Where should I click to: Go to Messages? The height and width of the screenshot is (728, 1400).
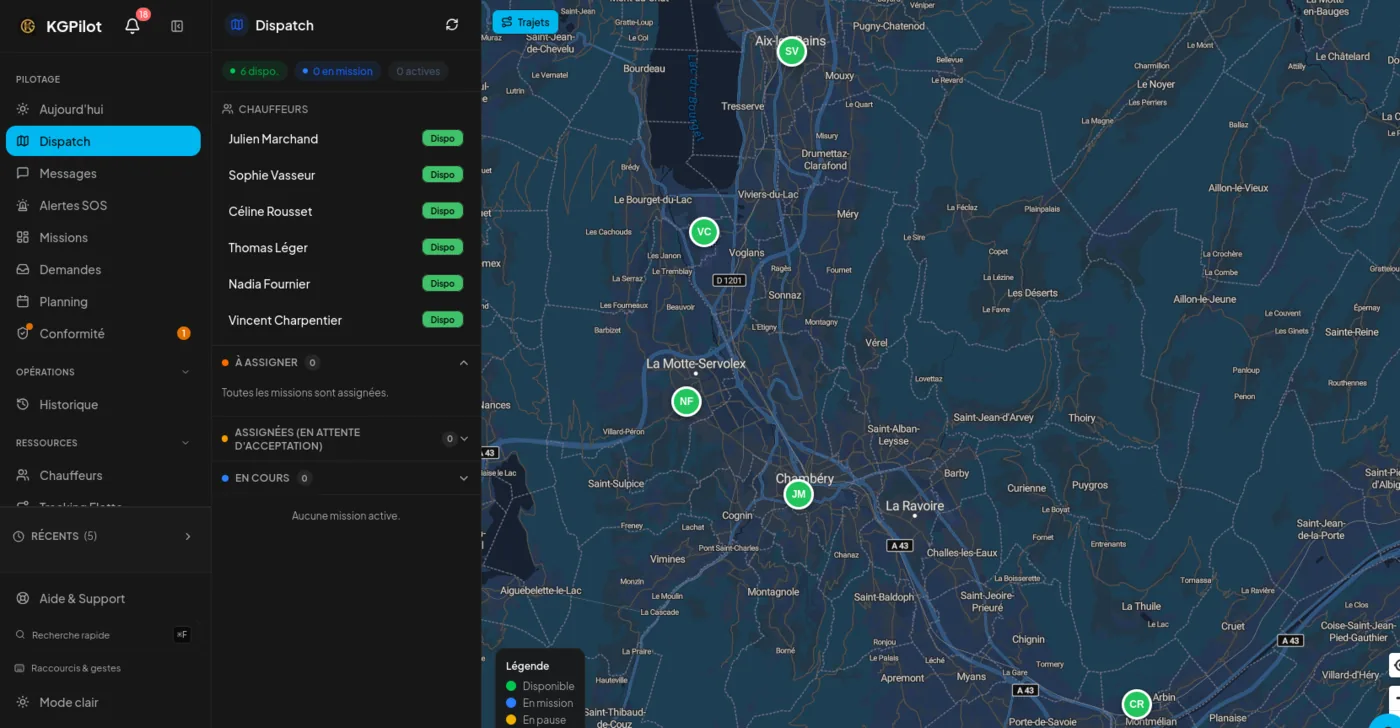pyautogui.click(x=103, y=173)
